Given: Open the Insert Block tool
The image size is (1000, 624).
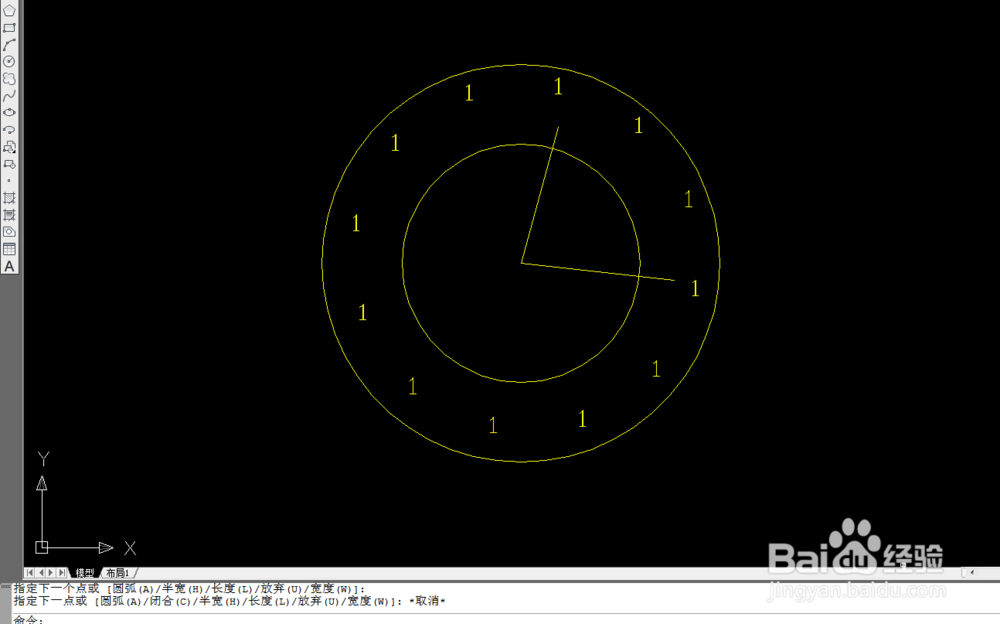Looking at the screenshot, I should click(9, 147).
